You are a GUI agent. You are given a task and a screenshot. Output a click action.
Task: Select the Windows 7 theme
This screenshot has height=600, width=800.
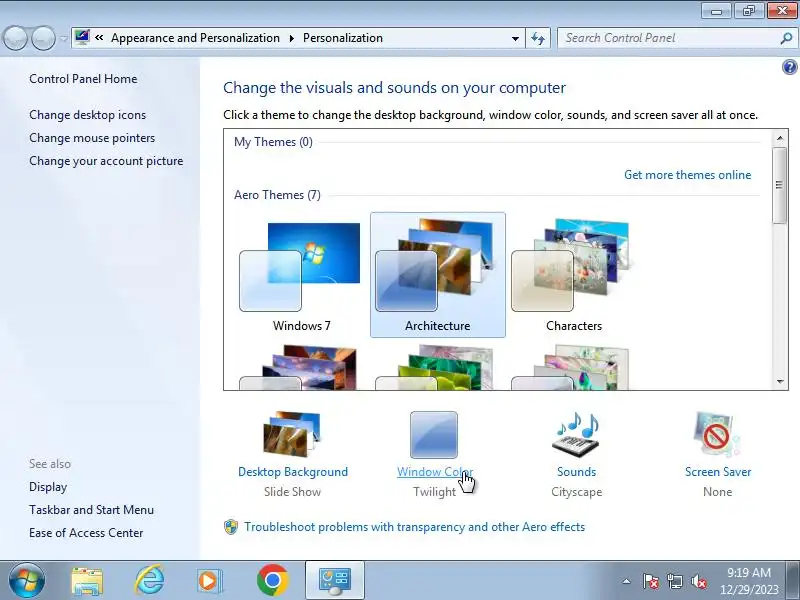tap(301, 276)
